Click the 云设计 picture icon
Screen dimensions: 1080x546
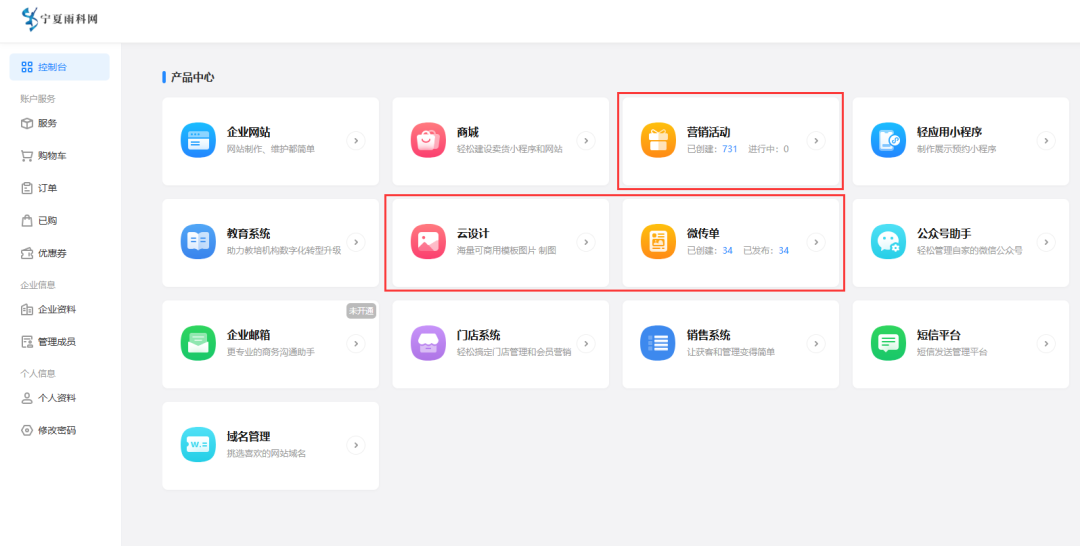pyautogui.click(x=428, y=242)
